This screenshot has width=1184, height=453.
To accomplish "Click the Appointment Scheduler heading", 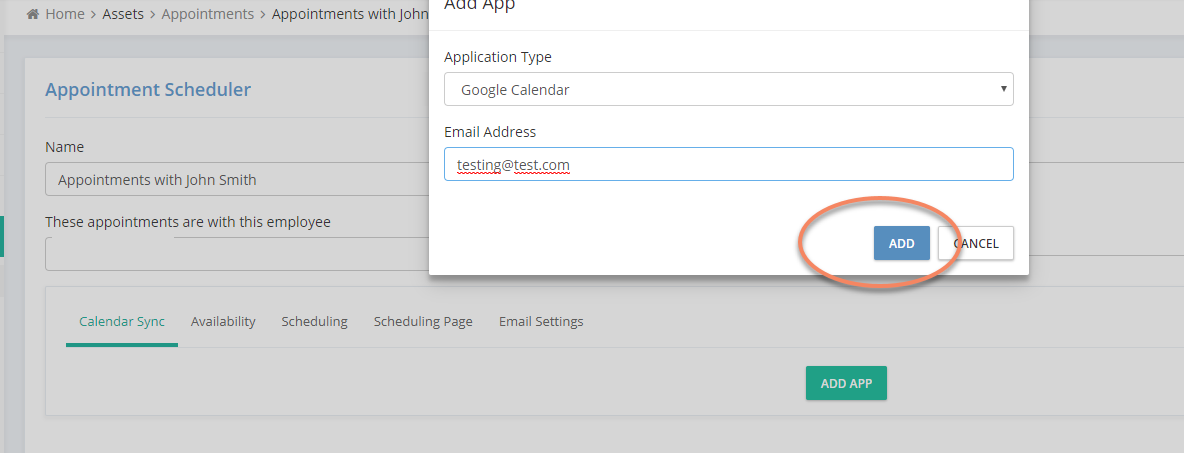I will (148, 89).
